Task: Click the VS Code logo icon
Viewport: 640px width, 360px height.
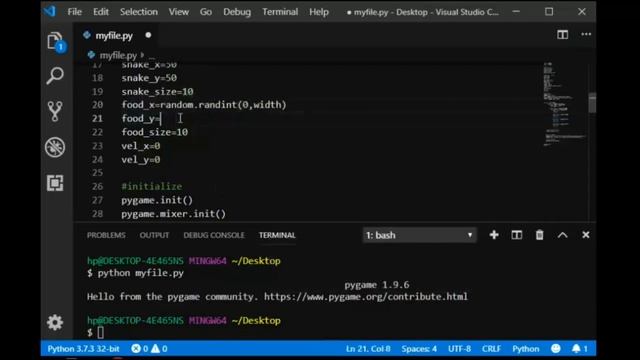Action: point(50,11)
